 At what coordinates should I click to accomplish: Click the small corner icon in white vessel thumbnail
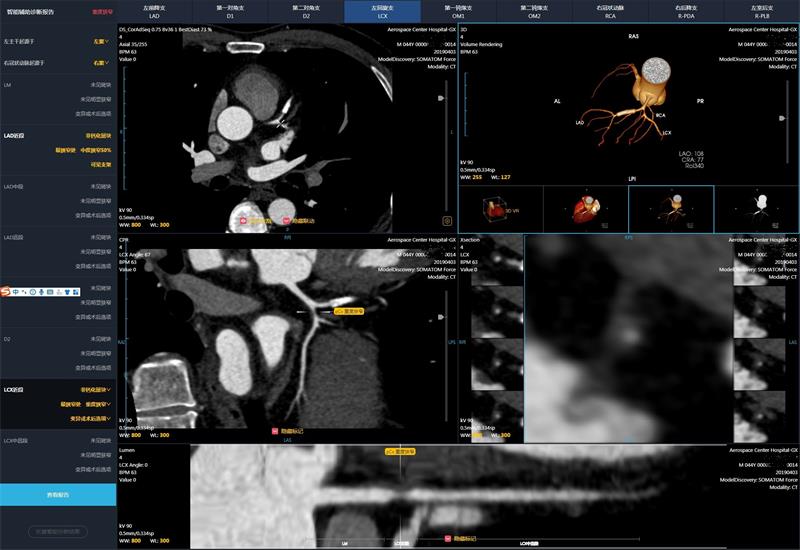pyautogui.click(x=776, y=225)
